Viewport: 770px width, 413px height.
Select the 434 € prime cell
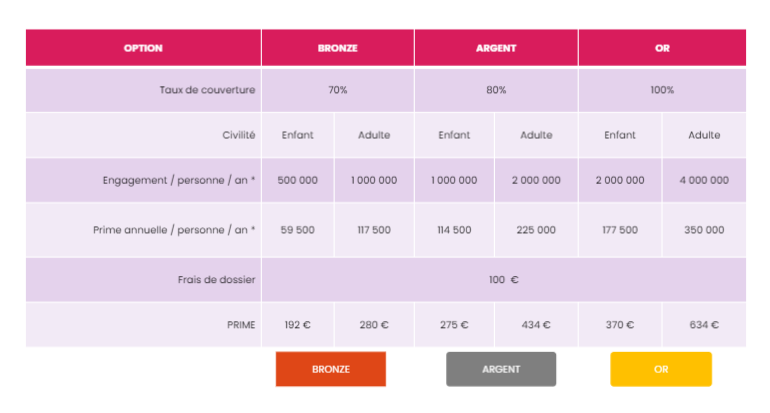[536, 325]
